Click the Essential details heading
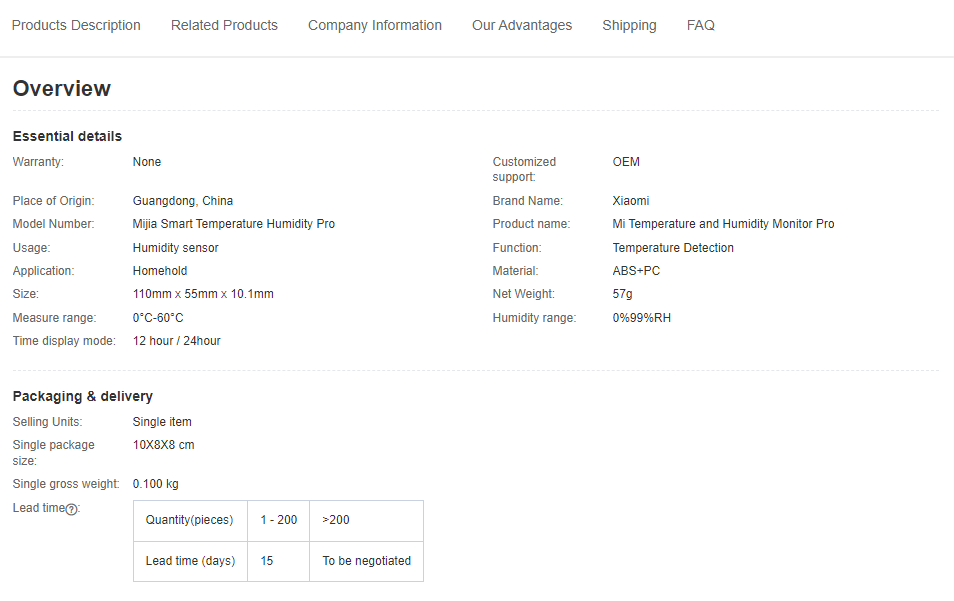 pos(68,136)
